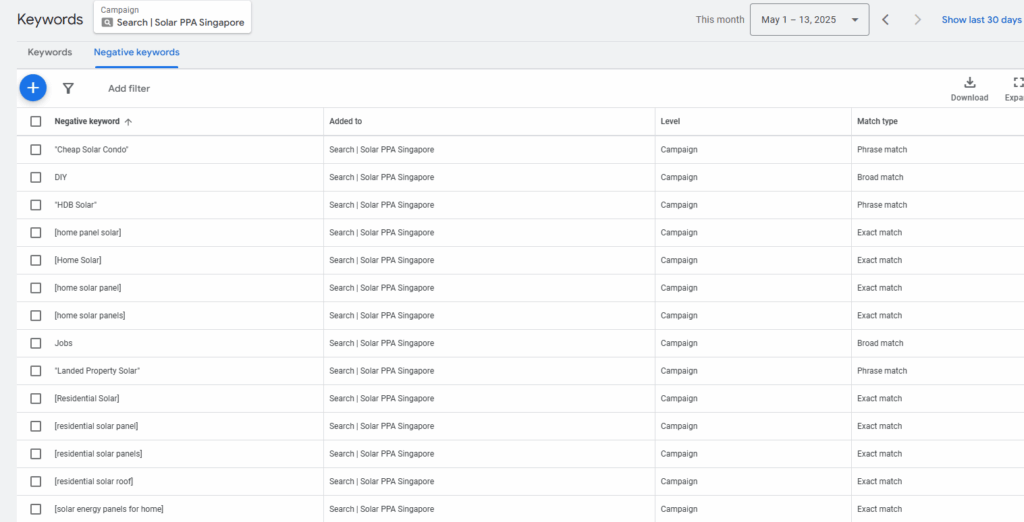
Task: Go to next date range arrow
Action: click(917, 20)
